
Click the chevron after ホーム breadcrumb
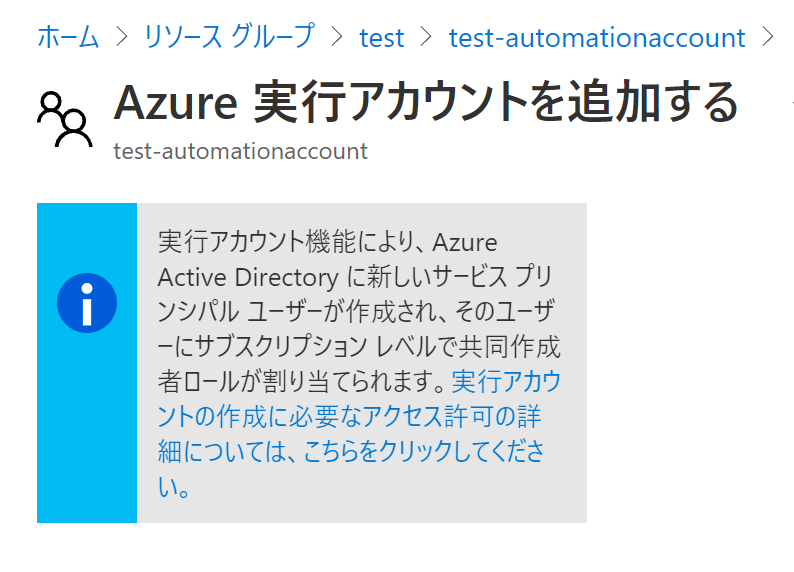click(122, 37)
